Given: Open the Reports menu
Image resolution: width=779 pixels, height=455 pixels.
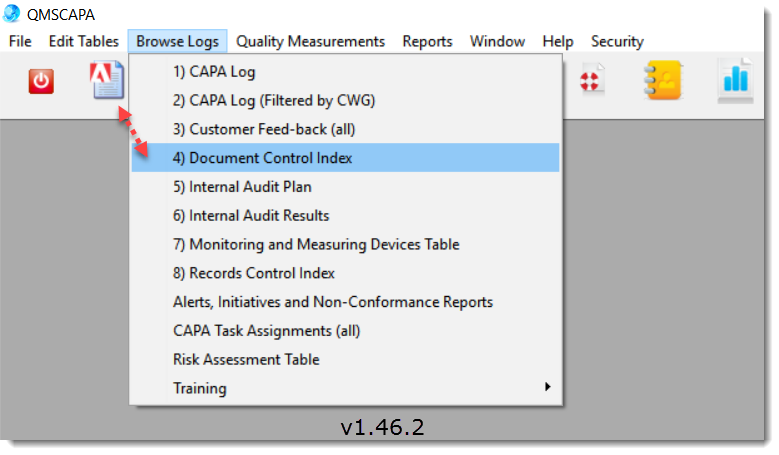Looking at the screenshot, I should pos(427,41).
